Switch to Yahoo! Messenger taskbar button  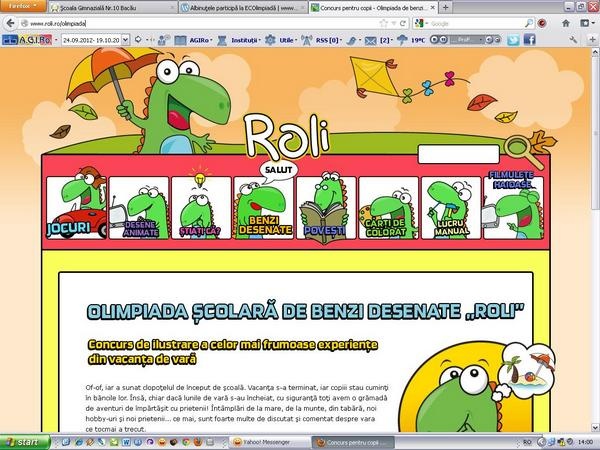pyautogui.click(x=269, y=443)
